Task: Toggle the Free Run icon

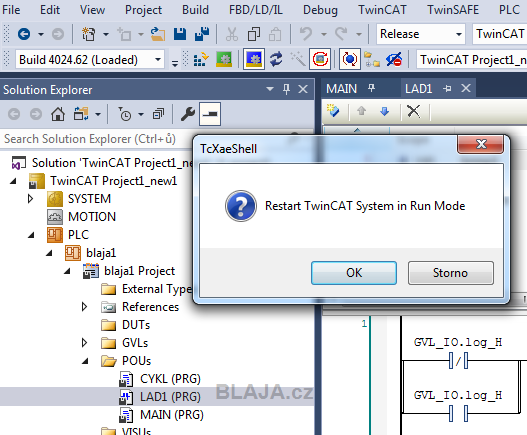Action: 320,59
